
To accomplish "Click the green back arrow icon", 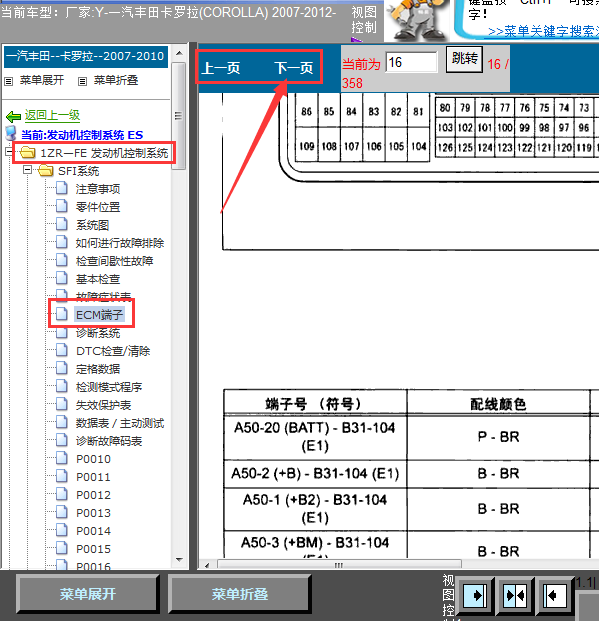I will click(x=13, y=116).
